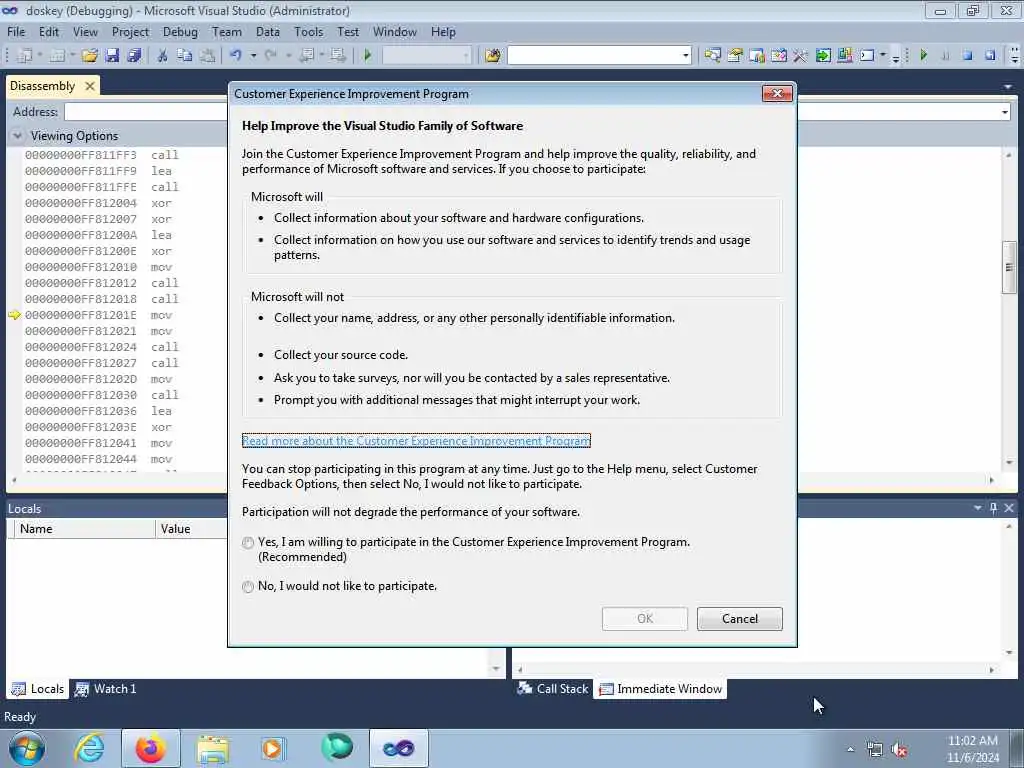This screenshot has width=1024, height=768.
Task: Select the Locals tab
Action: (x=38, y=688)
